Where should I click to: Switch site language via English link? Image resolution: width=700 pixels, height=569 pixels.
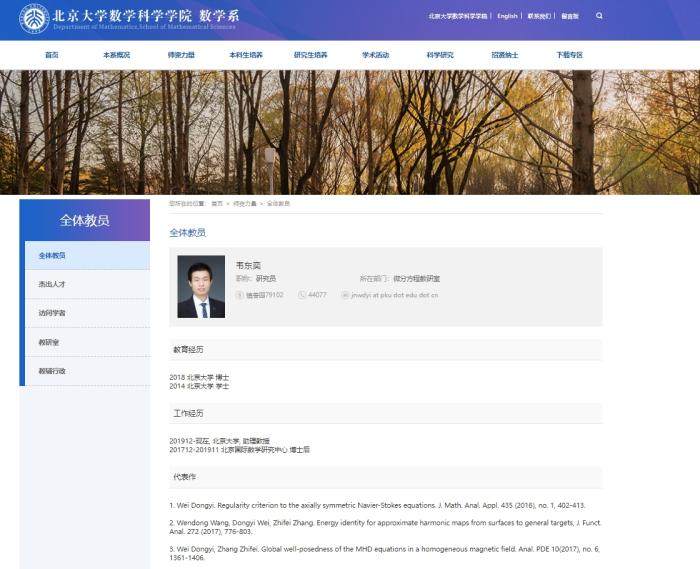point(507,16)
